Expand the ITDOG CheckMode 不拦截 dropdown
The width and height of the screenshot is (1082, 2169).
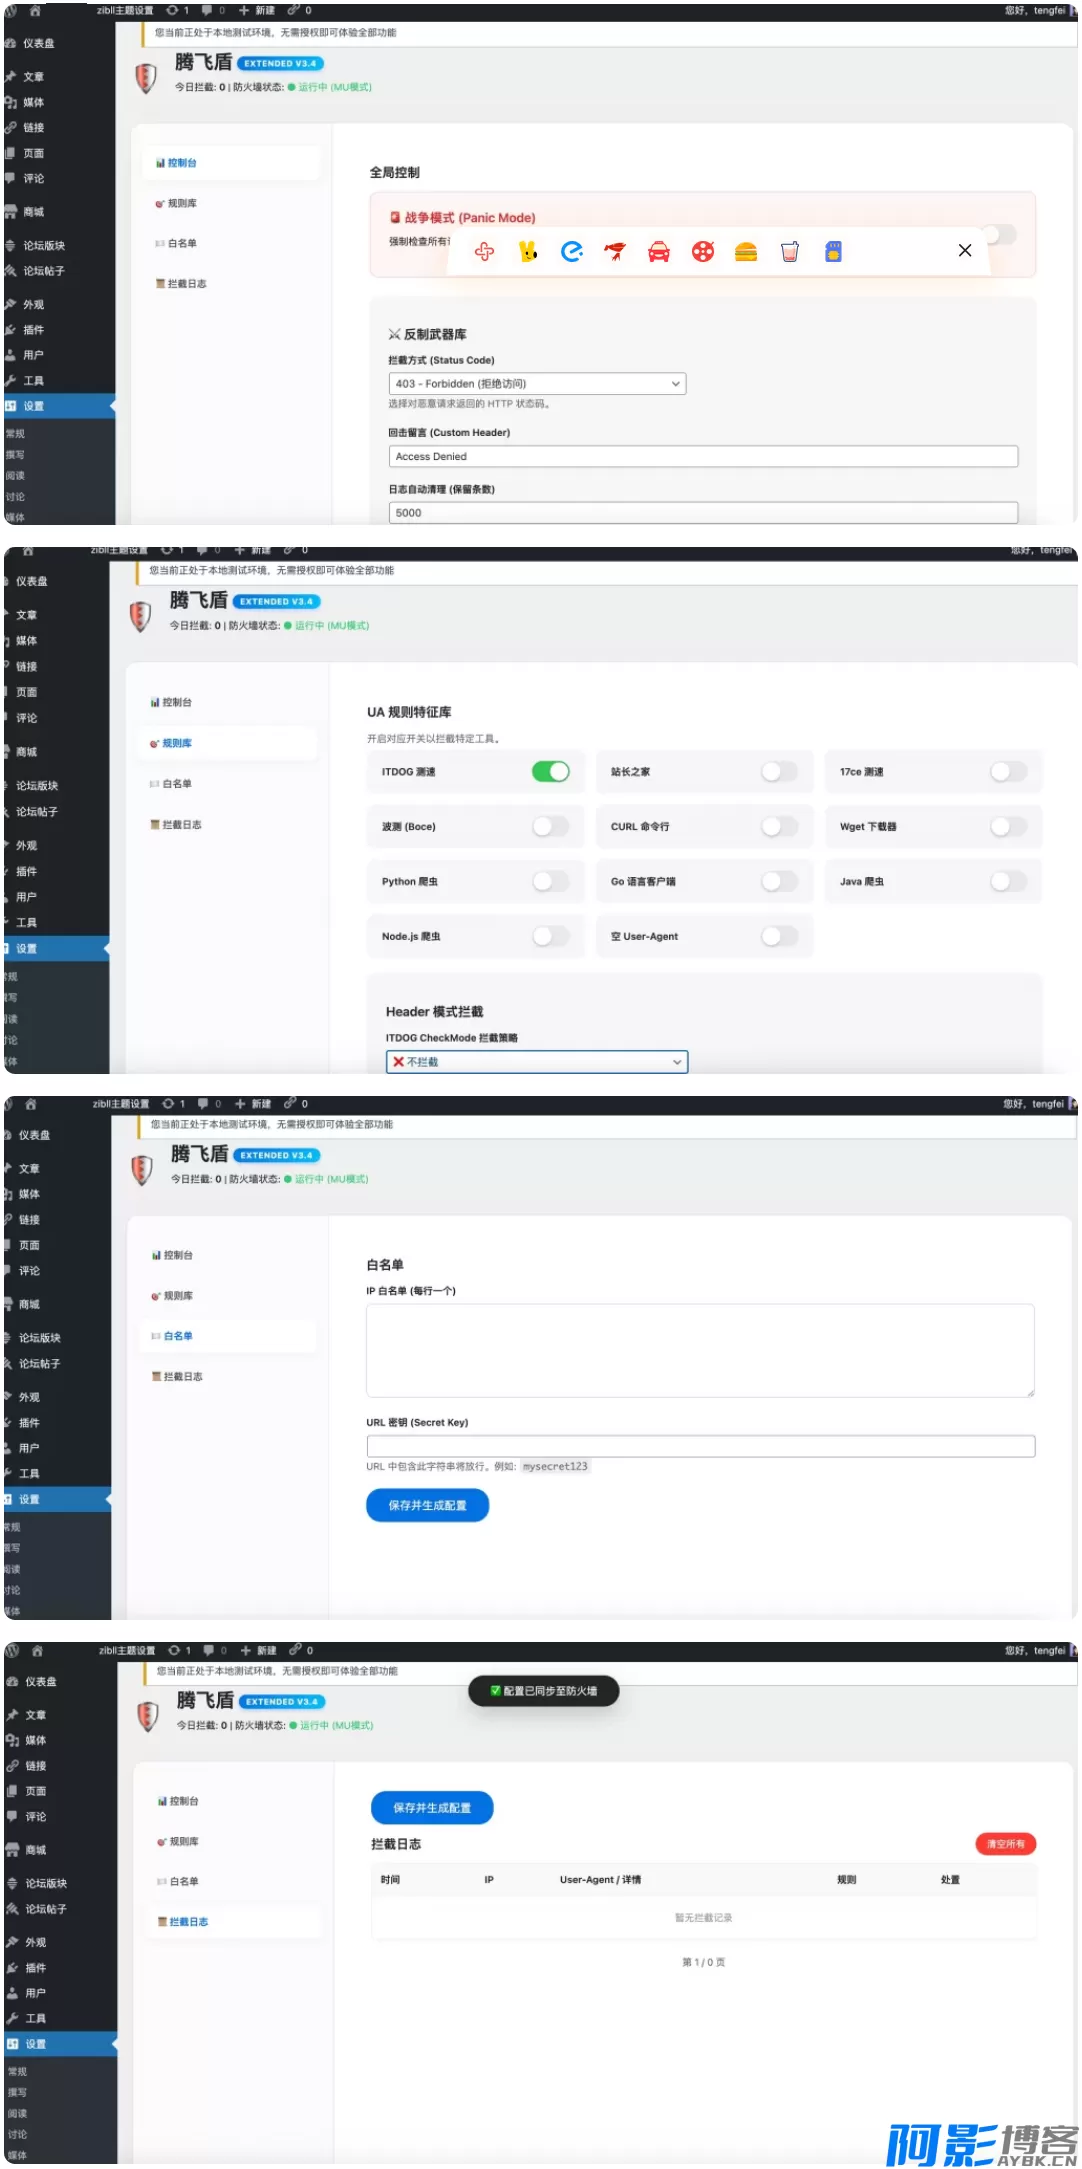[537, 1062]
